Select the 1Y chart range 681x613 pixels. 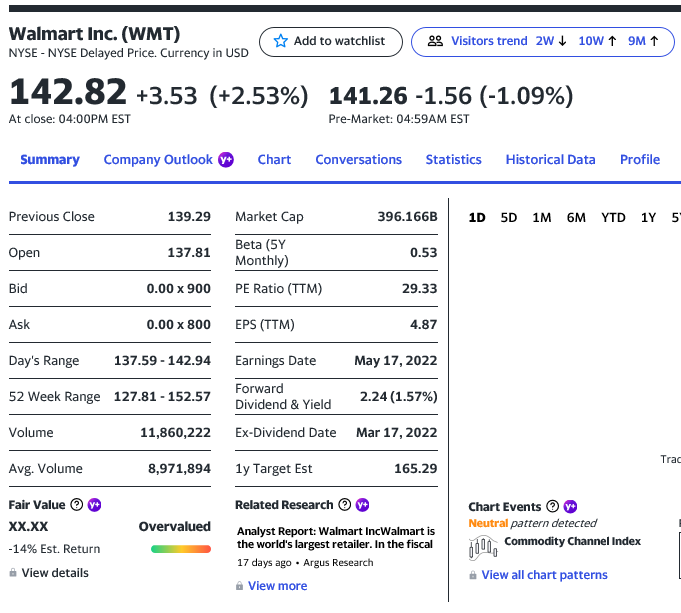click(648, 218)
